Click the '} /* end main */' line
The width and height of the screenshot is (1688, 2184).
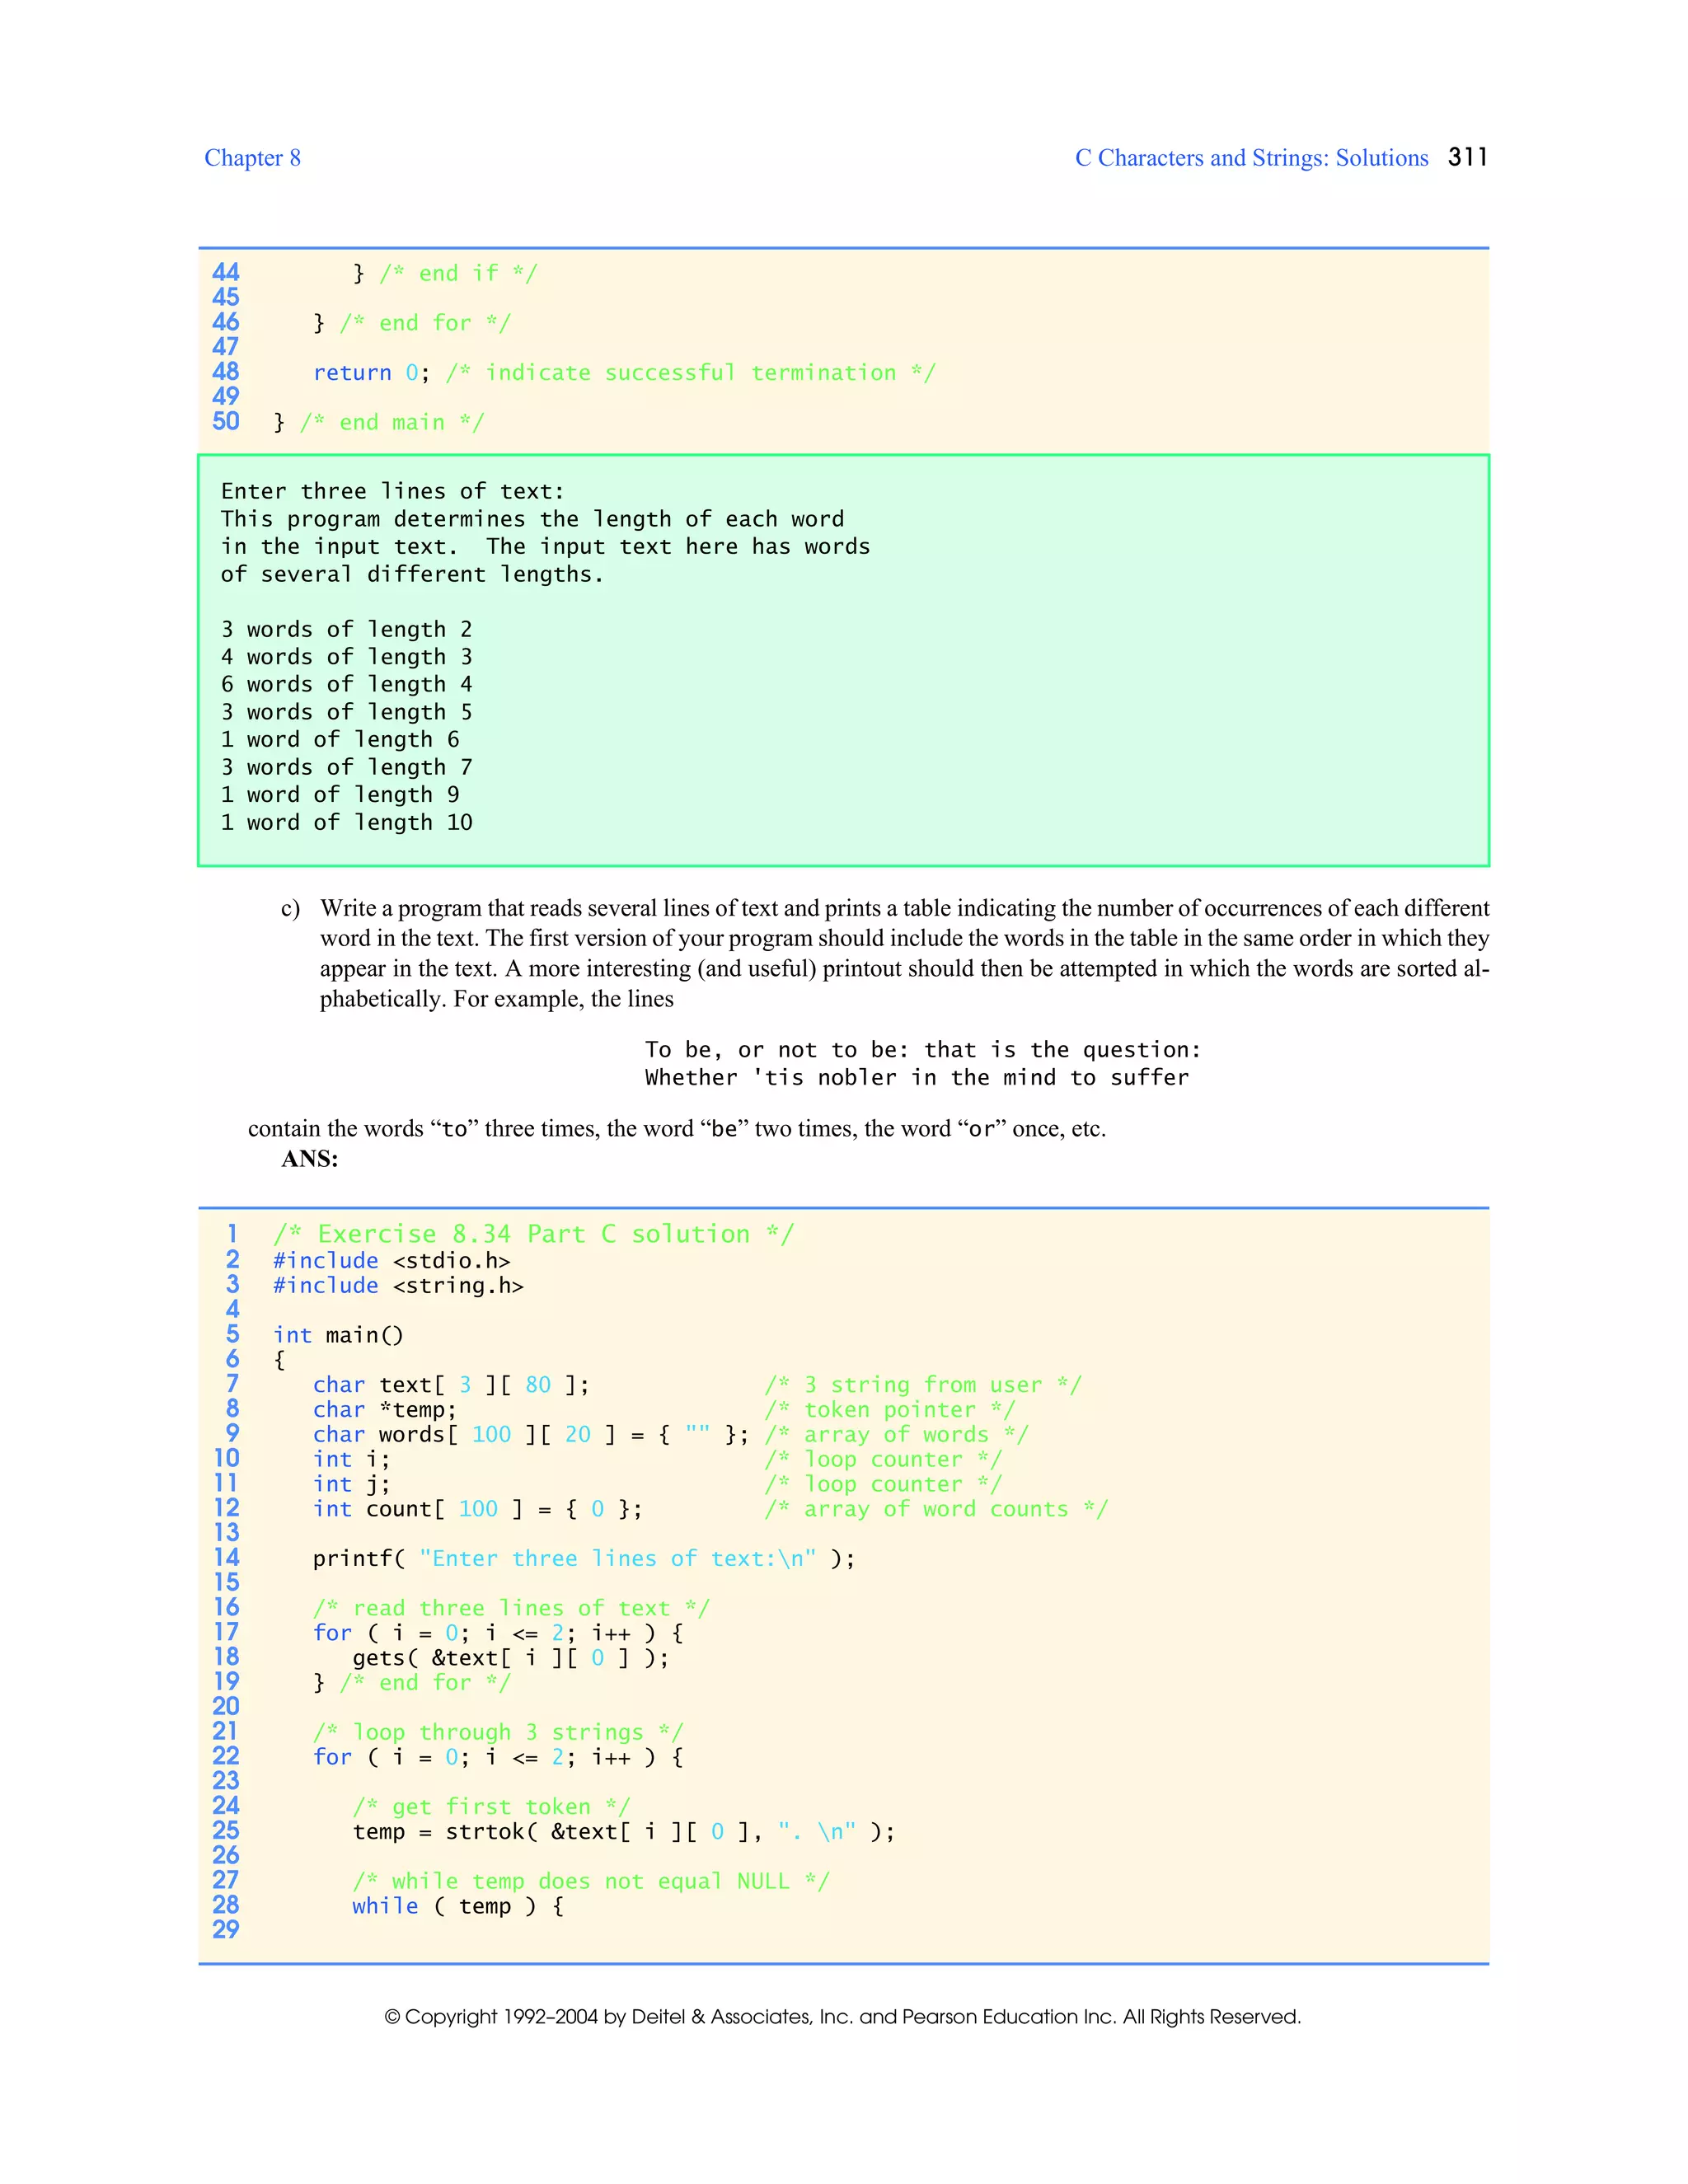coord(378,422)
